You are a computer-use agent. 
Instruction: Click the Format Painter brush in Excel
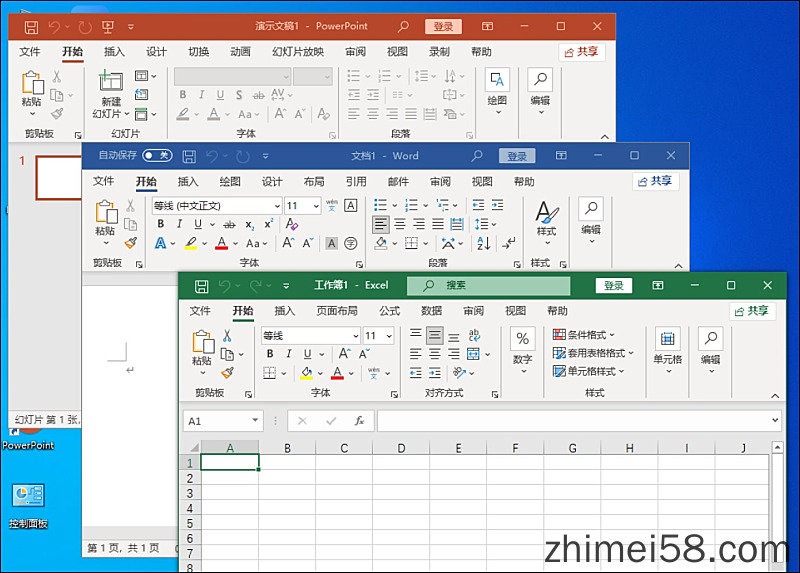pyautogui.click(x=227, y=373)
